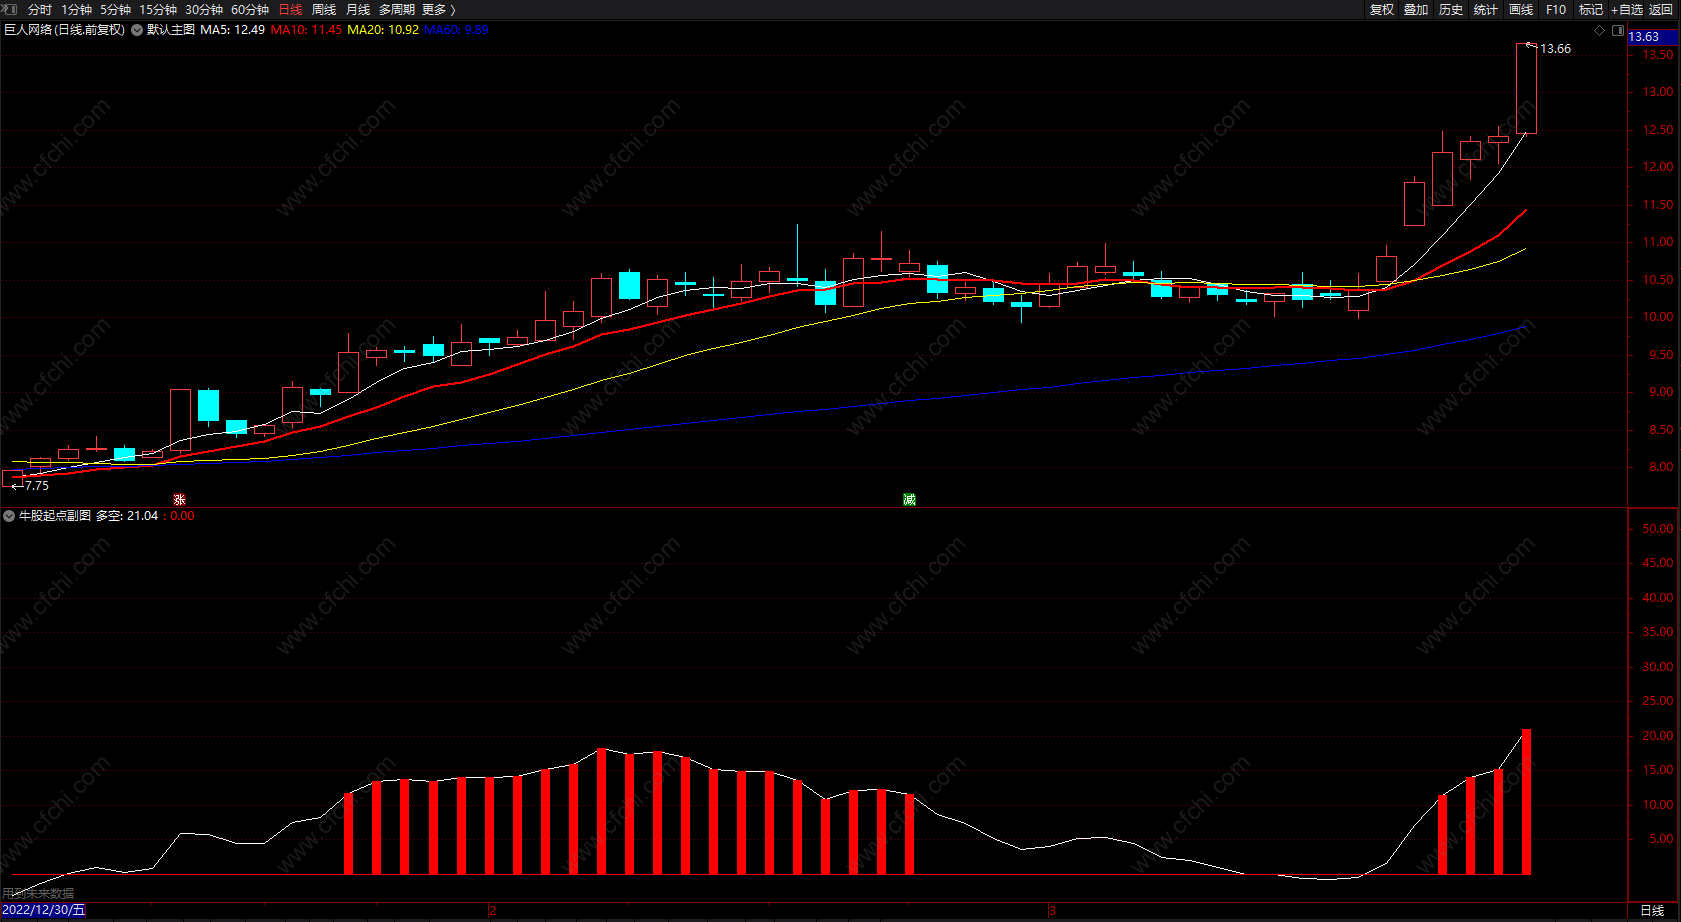Open the 牛股起点副图 indicator dropdown arrow
The width and height of the screenshot is (1681, 922).
(x=9, y=516)
